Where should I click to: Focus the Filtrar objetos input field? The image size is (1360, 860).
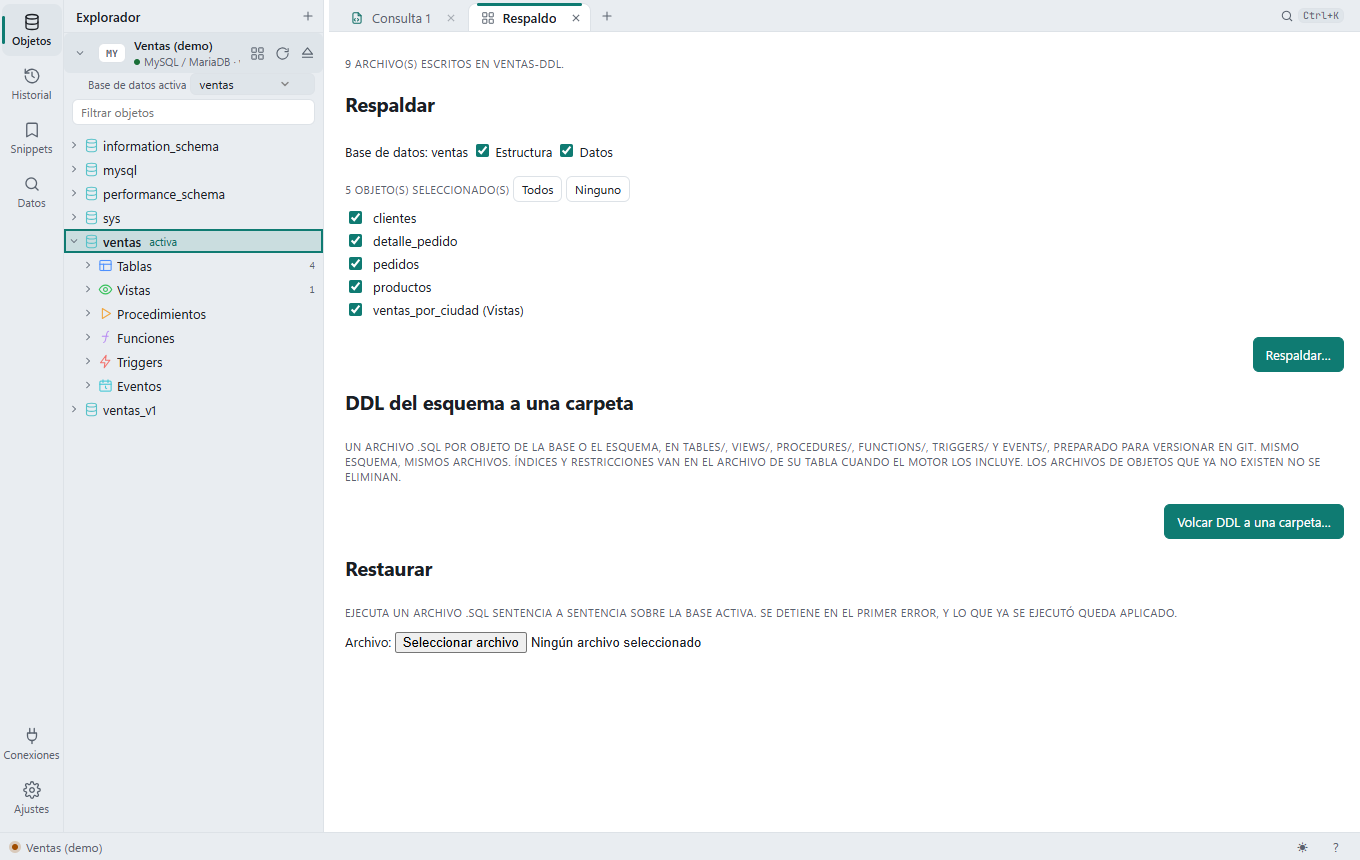[194, 112]
